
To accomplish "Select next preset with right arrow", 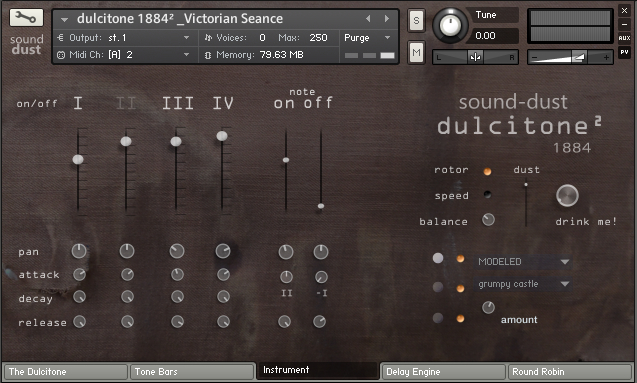I will pos(387,19).
